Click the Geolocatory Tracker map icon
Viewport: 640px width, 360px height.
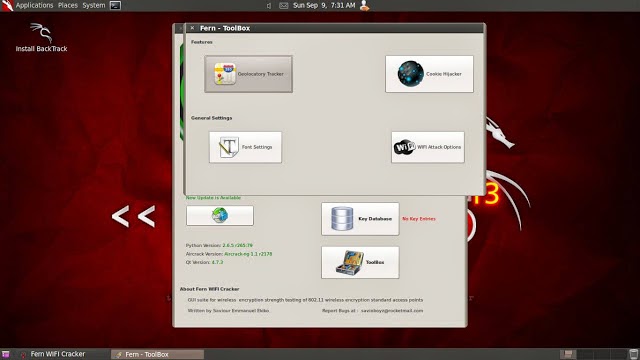click(225, 74)
